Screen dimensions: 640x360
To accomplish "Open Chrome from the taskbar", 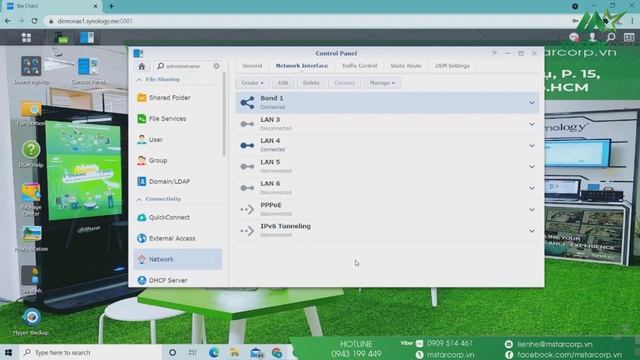I will click(277, 353).
